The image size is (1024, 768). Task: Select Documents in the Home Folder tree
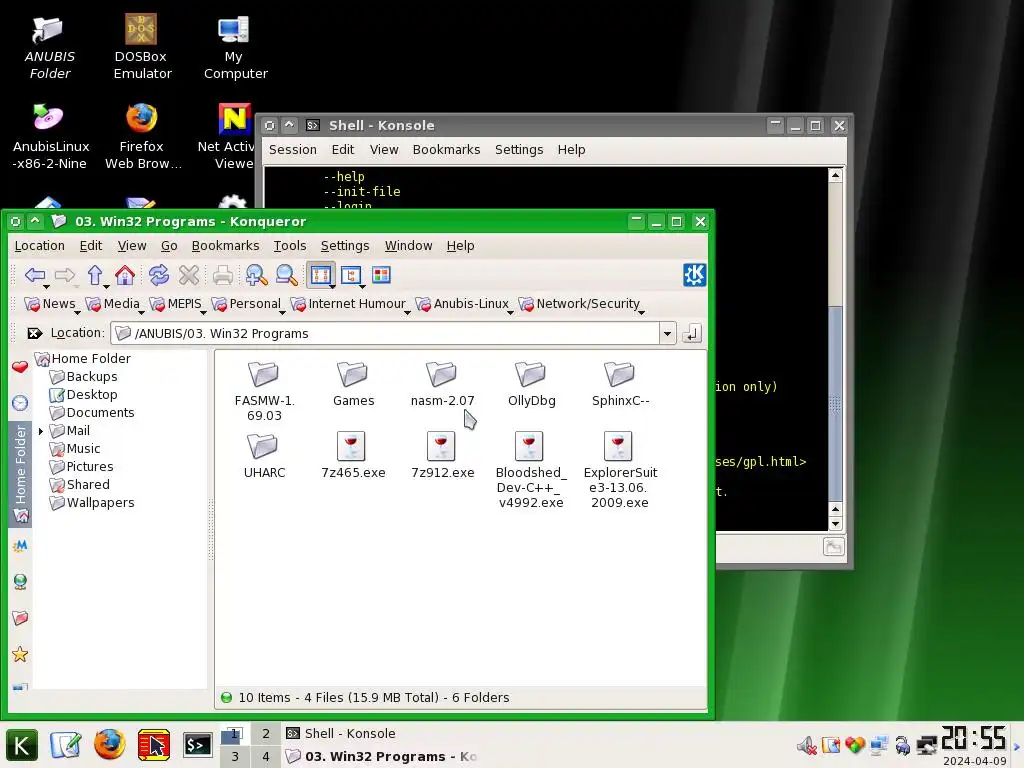pyautogui.click(x=100, y=413)
